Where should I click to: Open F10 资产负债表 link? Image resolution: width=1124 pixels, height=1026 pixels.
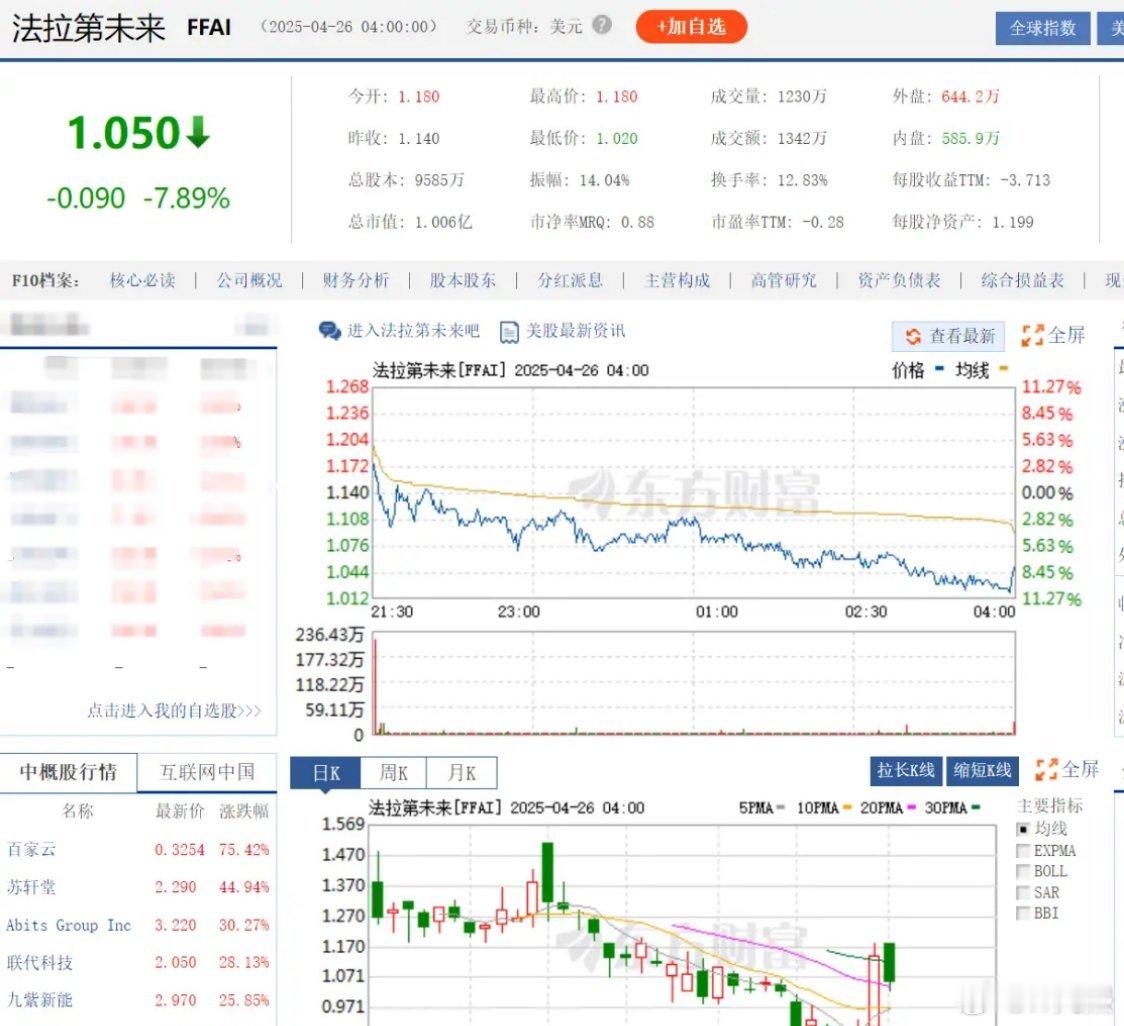[x=899, y=280]
